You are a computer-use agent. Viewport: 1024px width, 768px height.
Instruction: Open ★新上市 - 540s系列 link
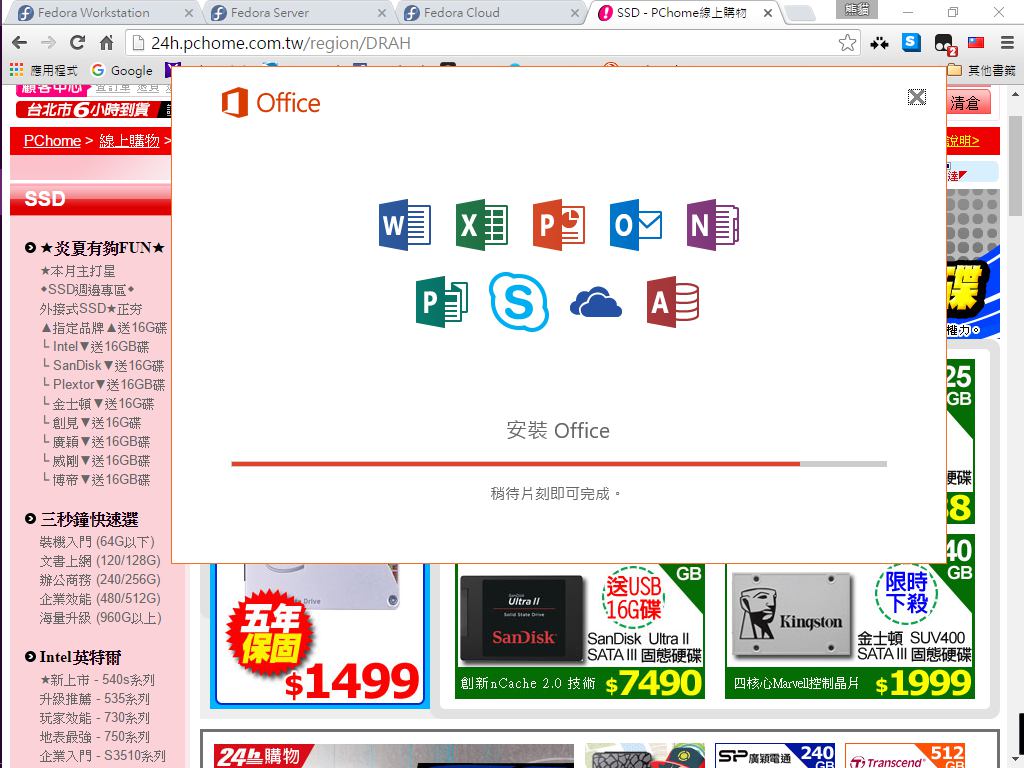[x=97, y=680]
